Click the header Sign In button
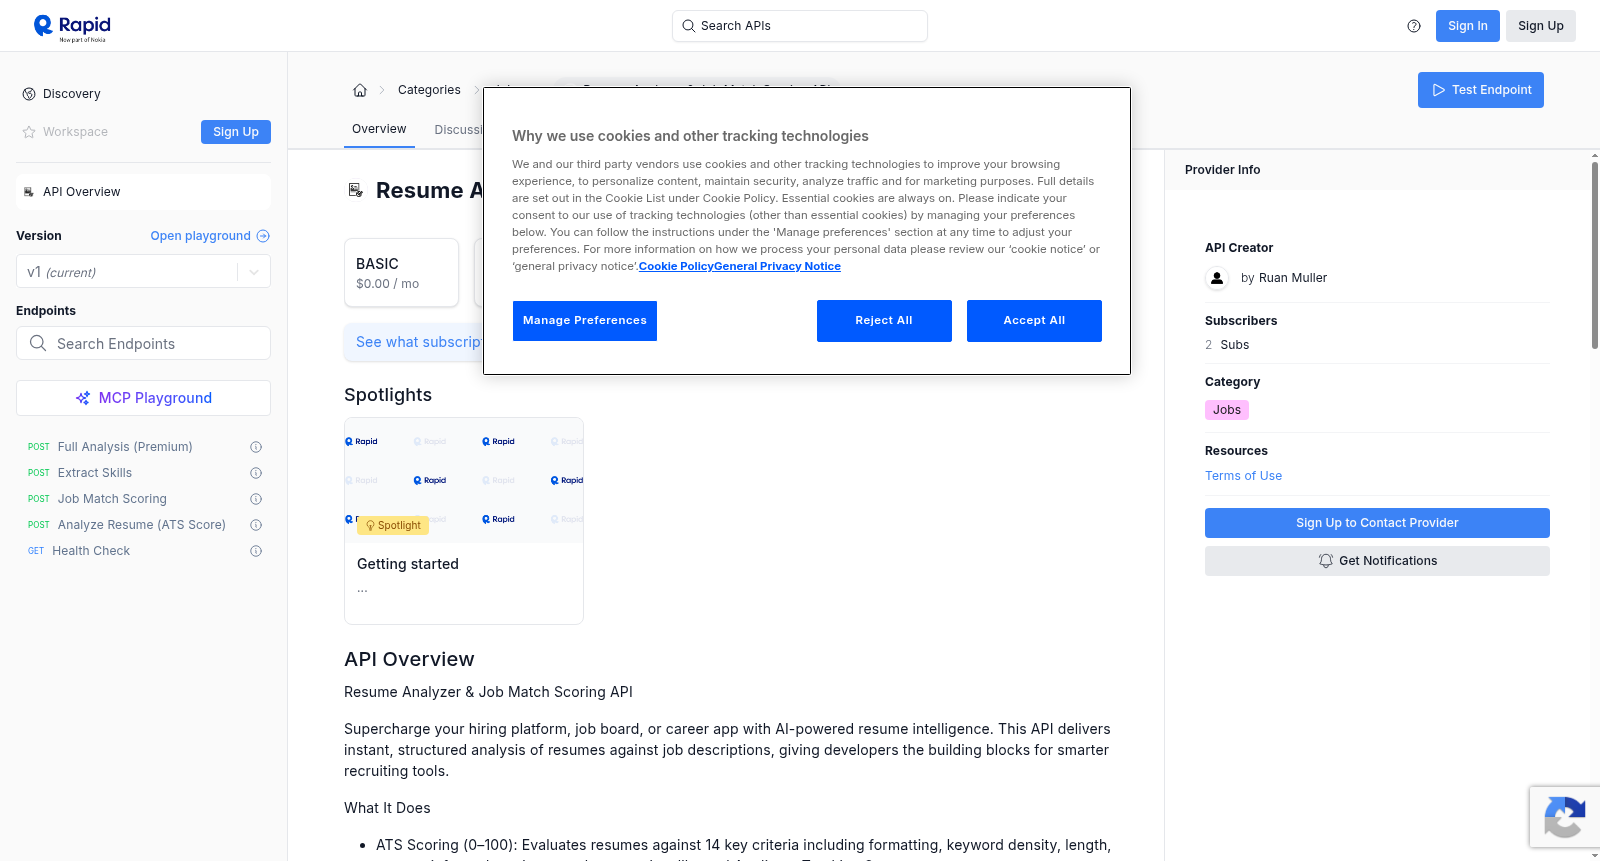The width and height of the screenshot is (1600, 861). [x=1468, y=26]
